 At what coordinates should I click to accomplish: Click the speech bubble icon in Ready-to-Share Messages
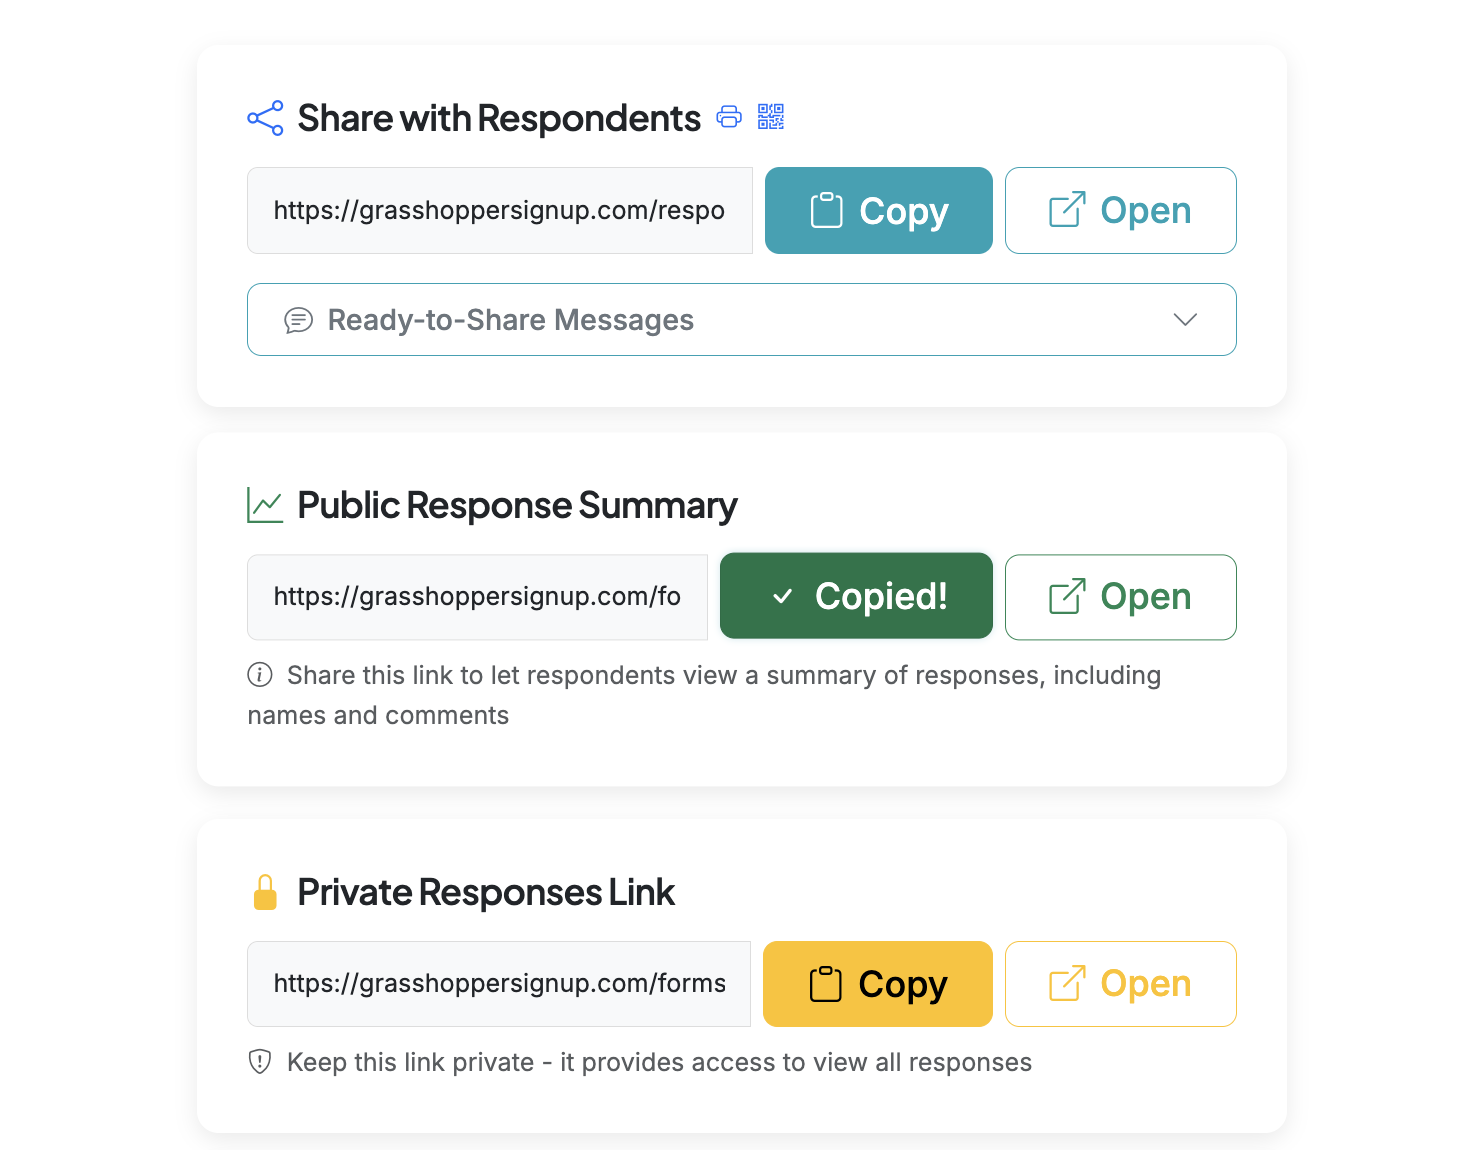tap(299, 320)
